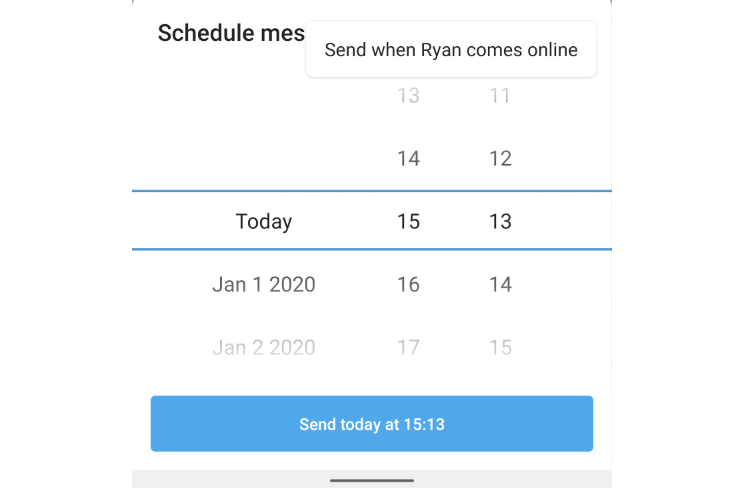The height and width of the screenshot is (488, 751).
Task: Select 'Today' in the date picker
Action: pyautogui.click(x=264, y=221)
